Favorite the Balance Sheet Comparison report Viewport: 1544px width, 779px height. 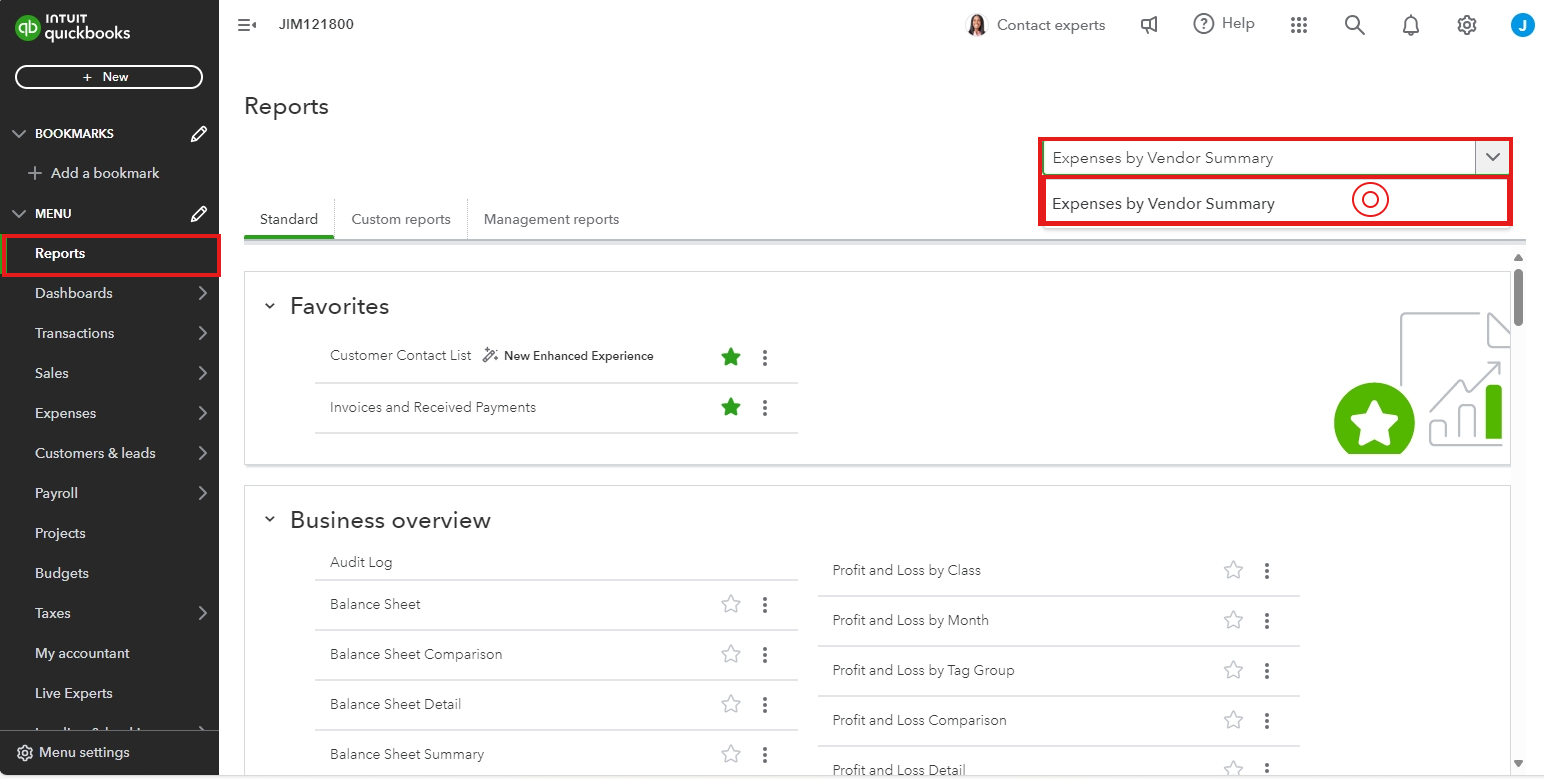tap(731, 654)
